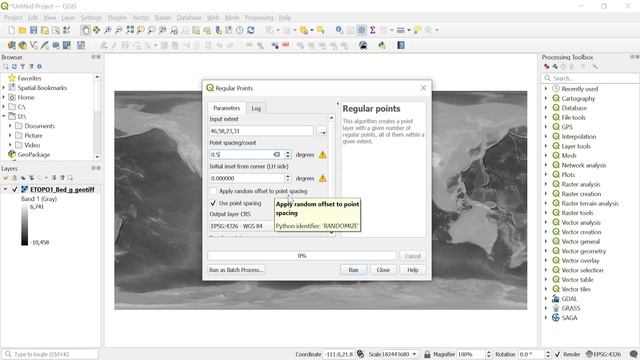This screenshot has height=360, width=640.
Task: Enable Apply random offset to point spacing
Action: pos(213,191)
